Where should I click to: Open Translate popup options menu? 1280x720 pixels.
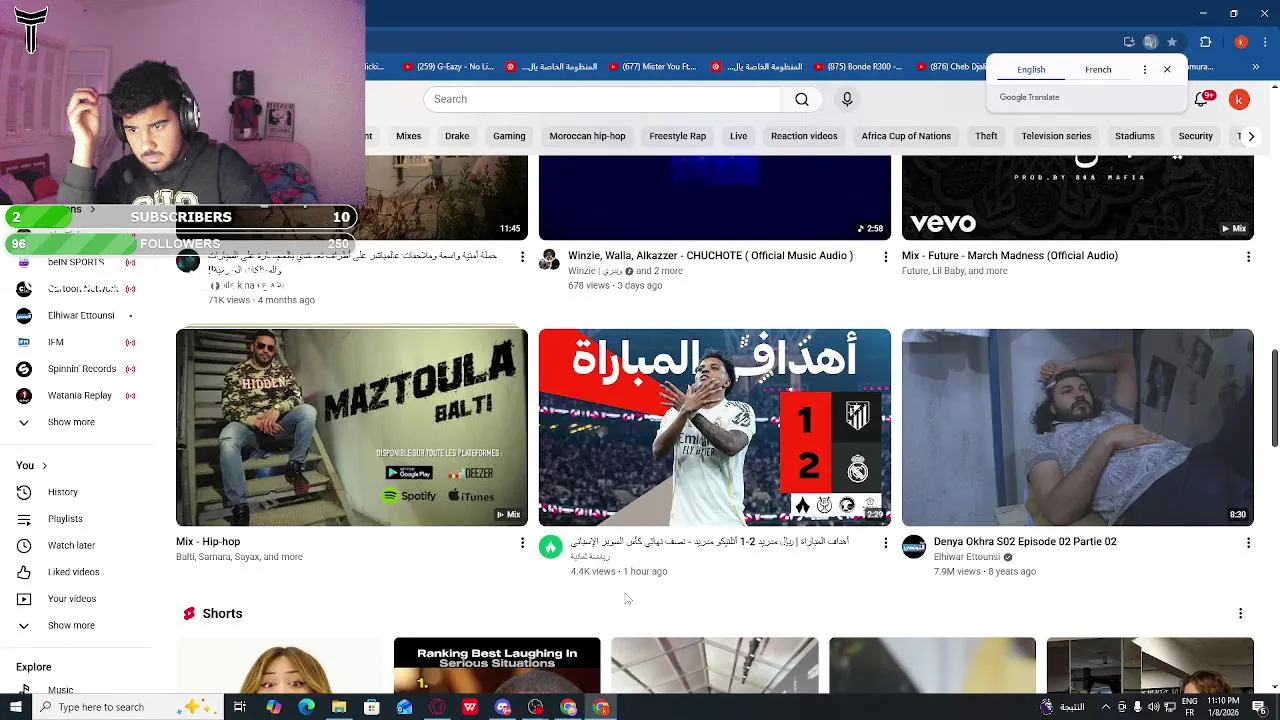1144,70
